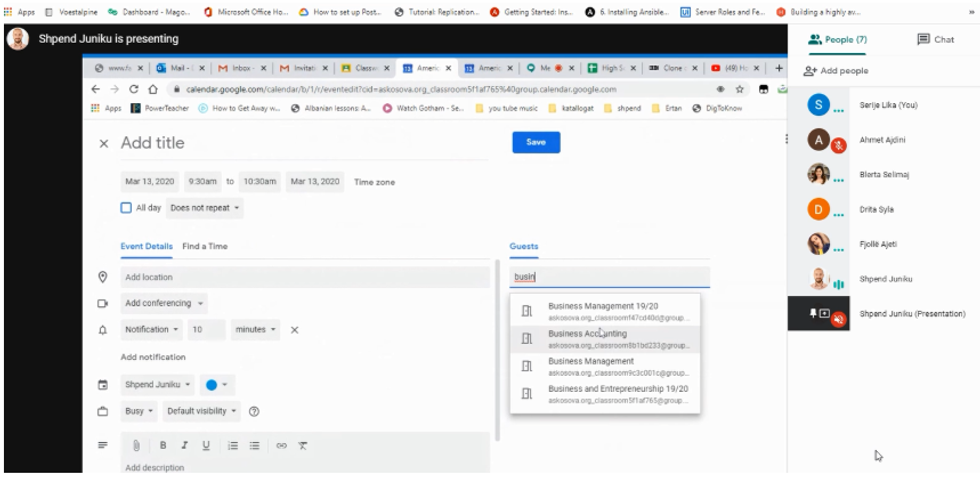Click the underline formatting icon
Screen dimensions: 980x480
pos(206,445)
